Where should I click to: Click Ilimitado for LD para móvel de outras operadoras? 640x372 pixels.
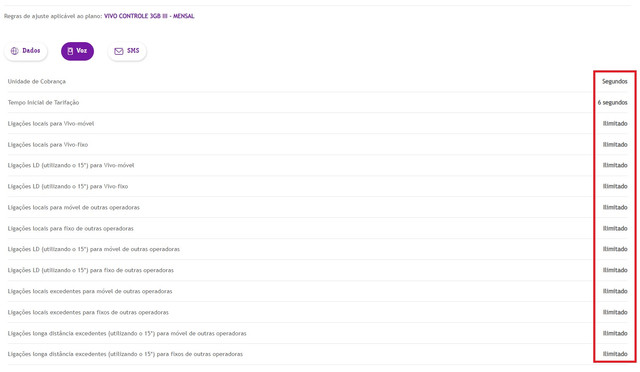[615, 249]
